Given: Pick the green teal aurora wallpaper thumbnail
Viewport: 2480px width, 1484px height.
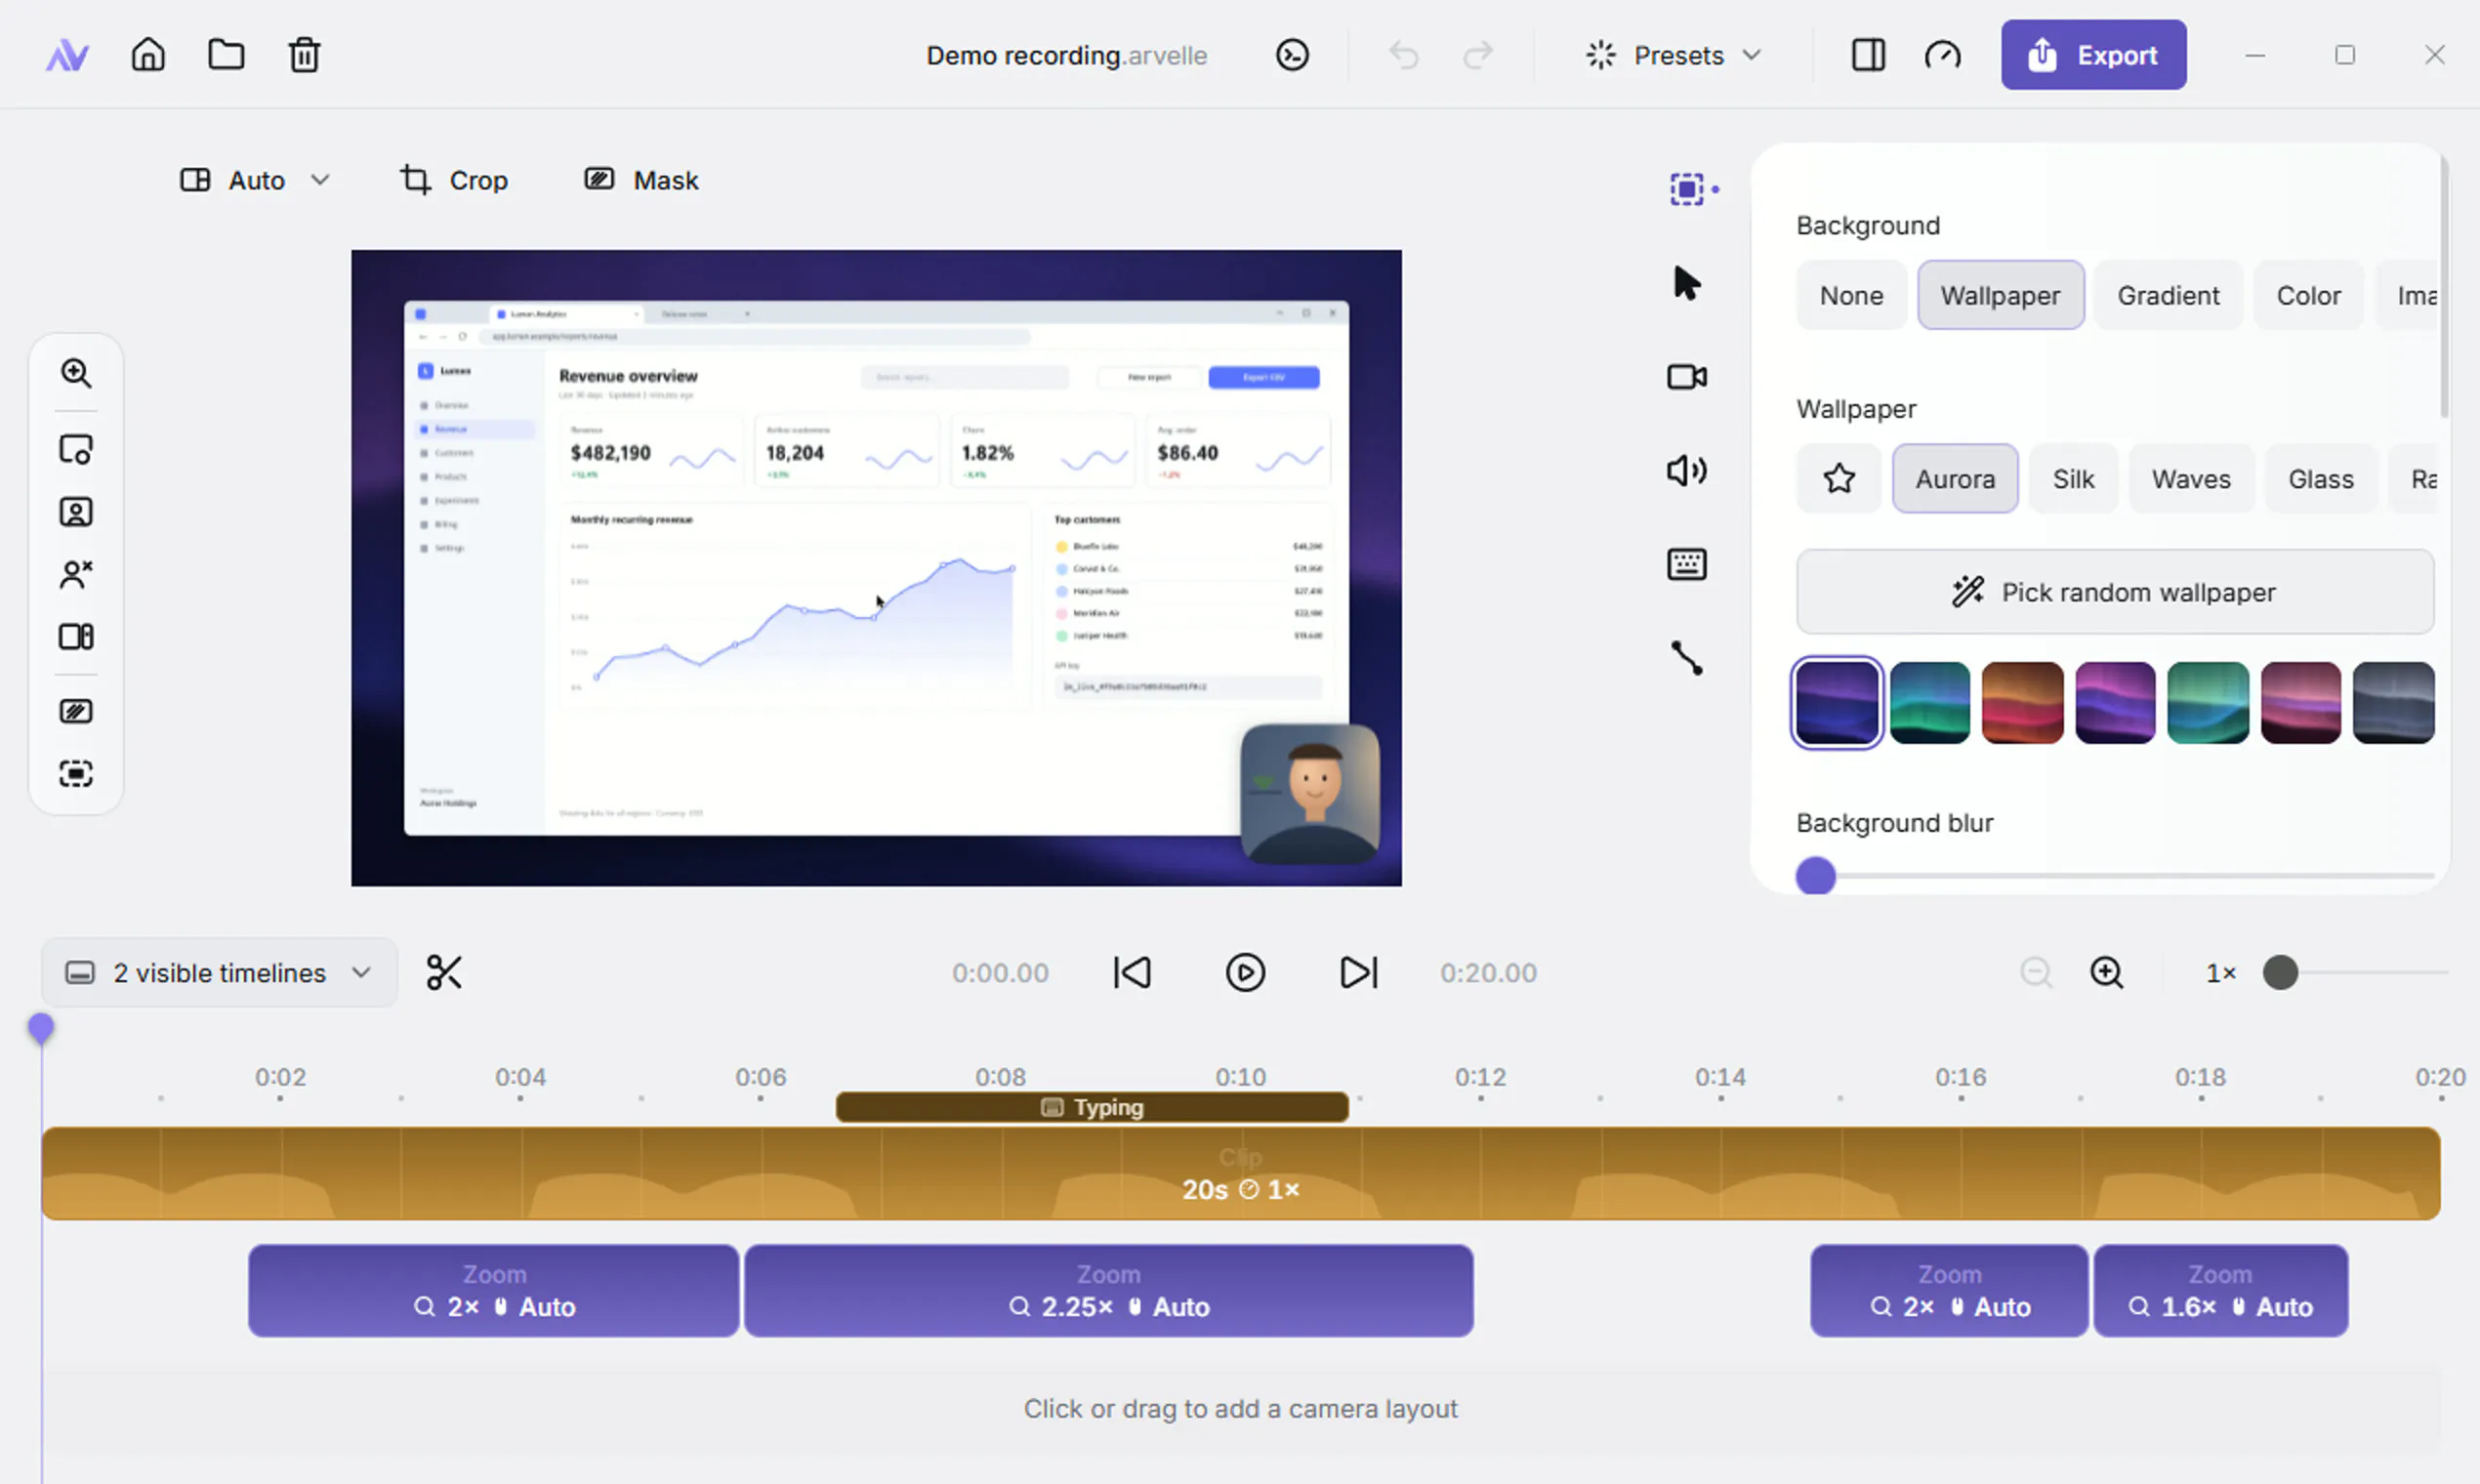Looking at the screenshot, I should (1929, 702).
